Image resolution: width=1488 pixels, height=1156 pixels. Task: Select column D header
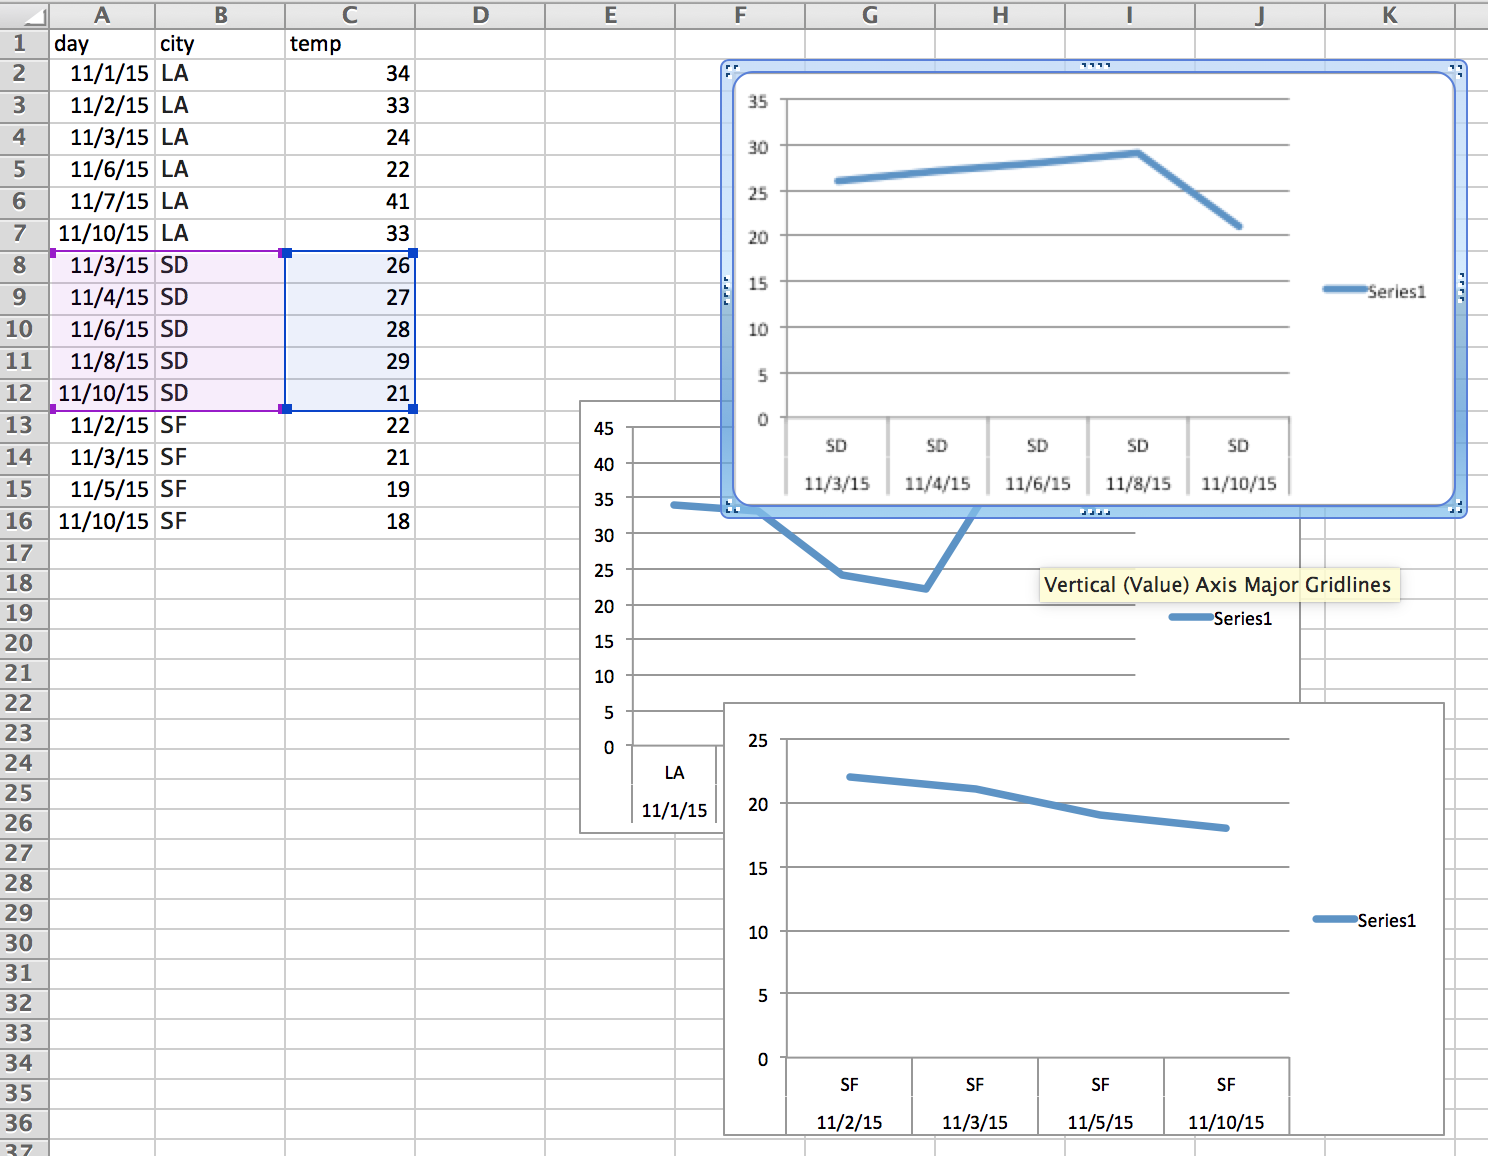pos(480,15)
